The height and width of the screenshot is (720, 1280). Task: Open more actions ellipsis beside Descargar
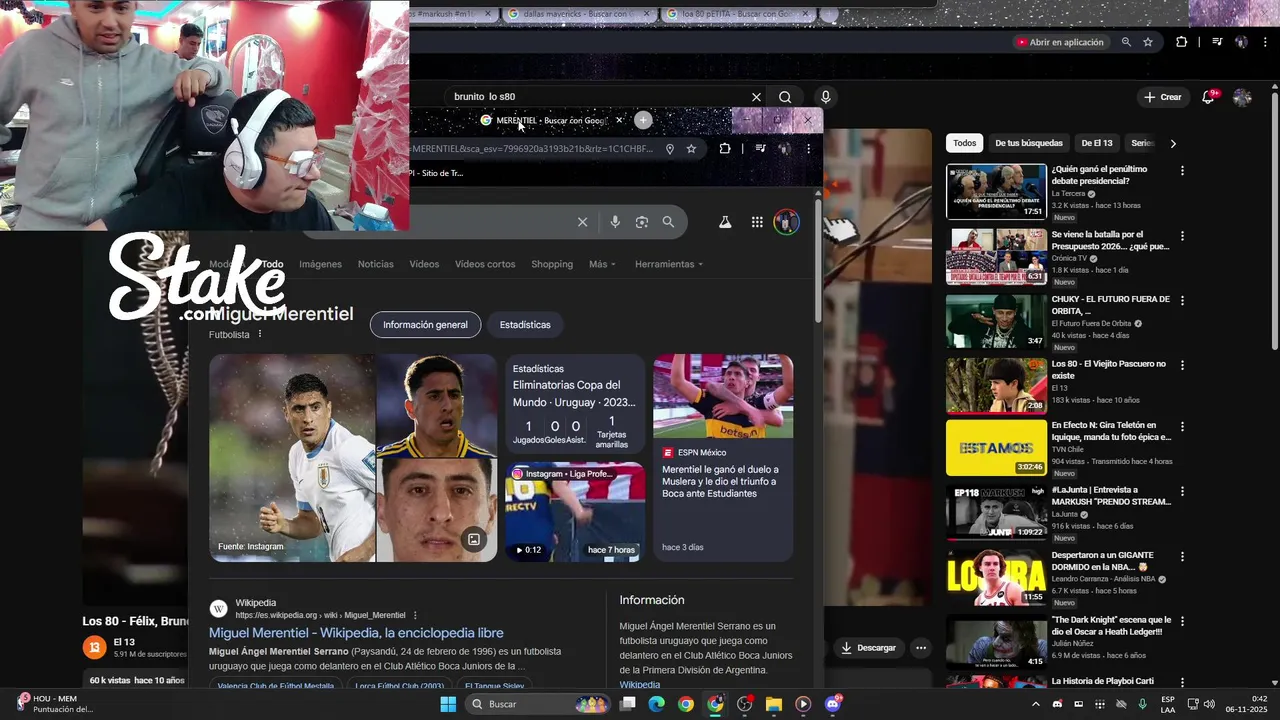(921, 647)
